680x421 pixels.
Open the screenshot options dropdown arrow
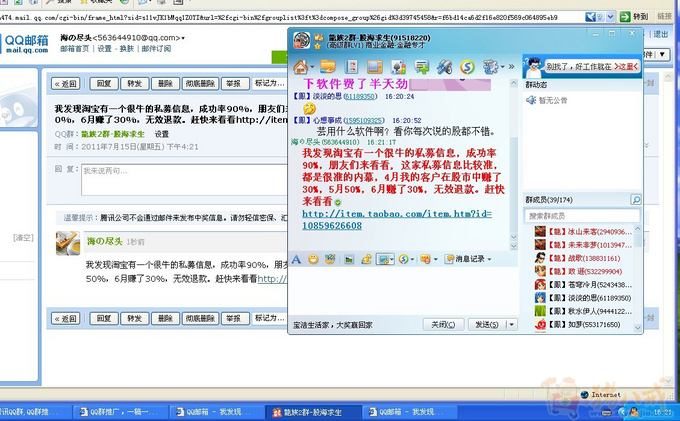pos(392,259)
